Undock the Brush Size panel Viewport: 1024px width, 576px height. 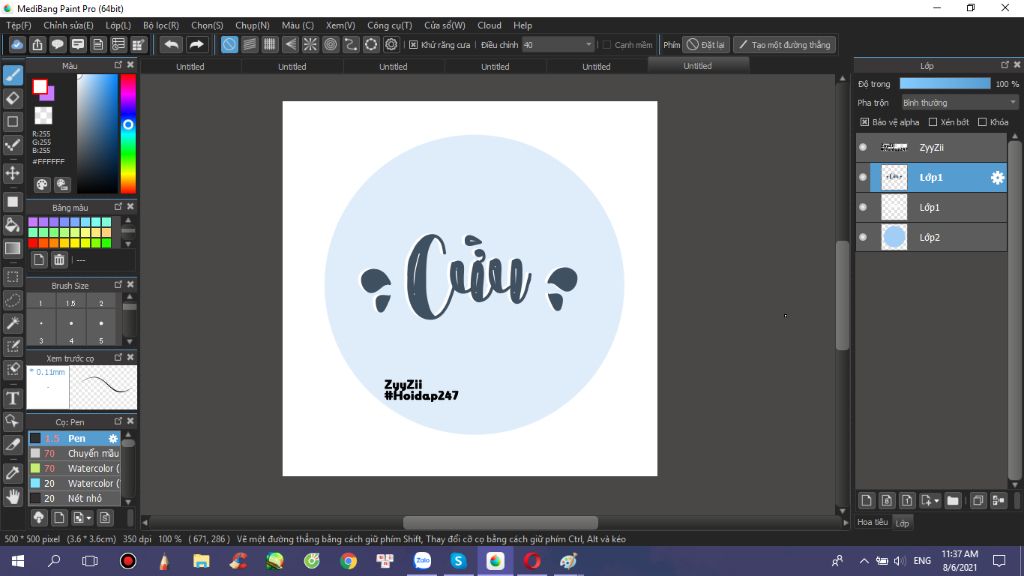[118, 285]
